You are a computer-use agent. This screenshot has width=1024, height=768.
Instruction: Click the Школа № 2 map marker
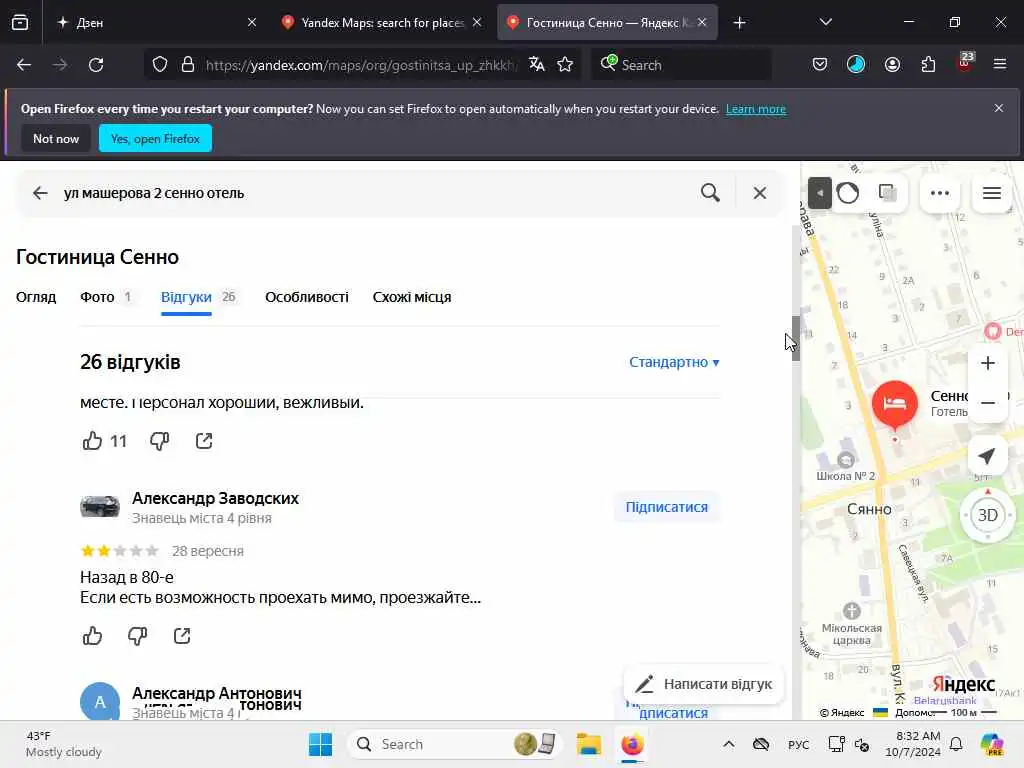coord(846,460)
